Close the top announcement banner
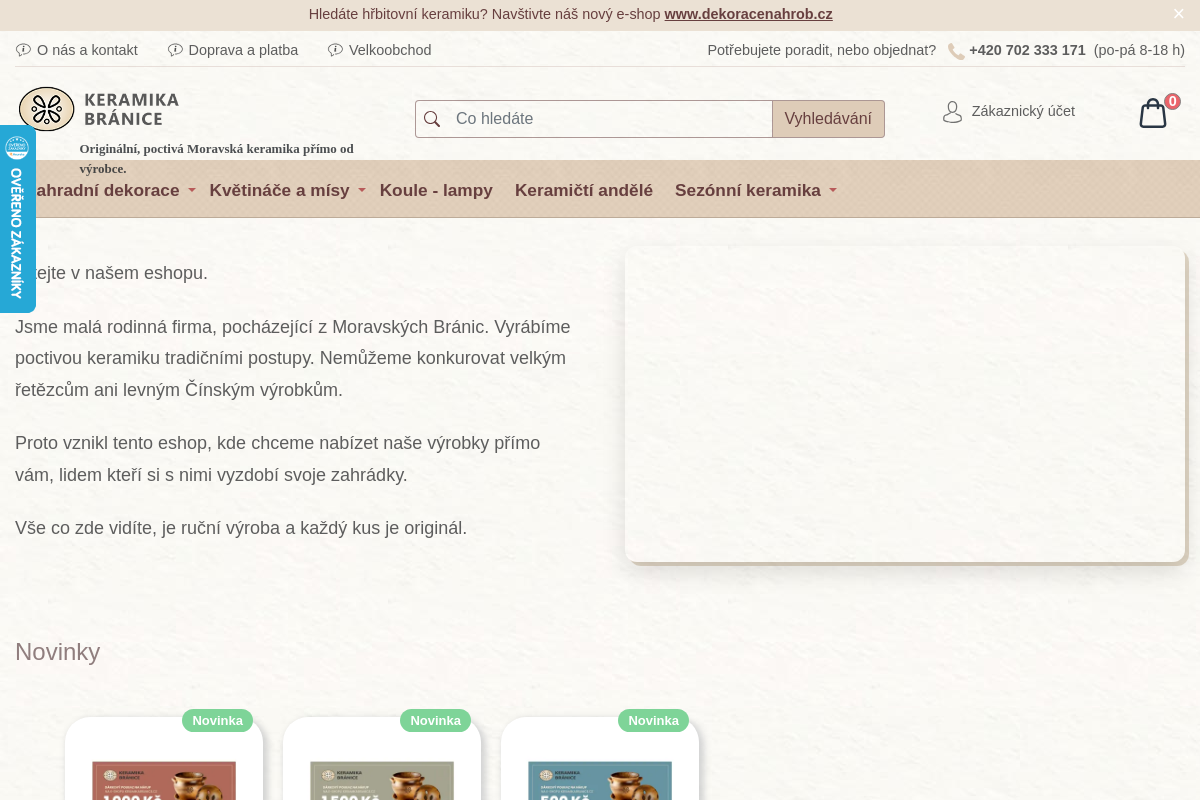 (1178, 14)
